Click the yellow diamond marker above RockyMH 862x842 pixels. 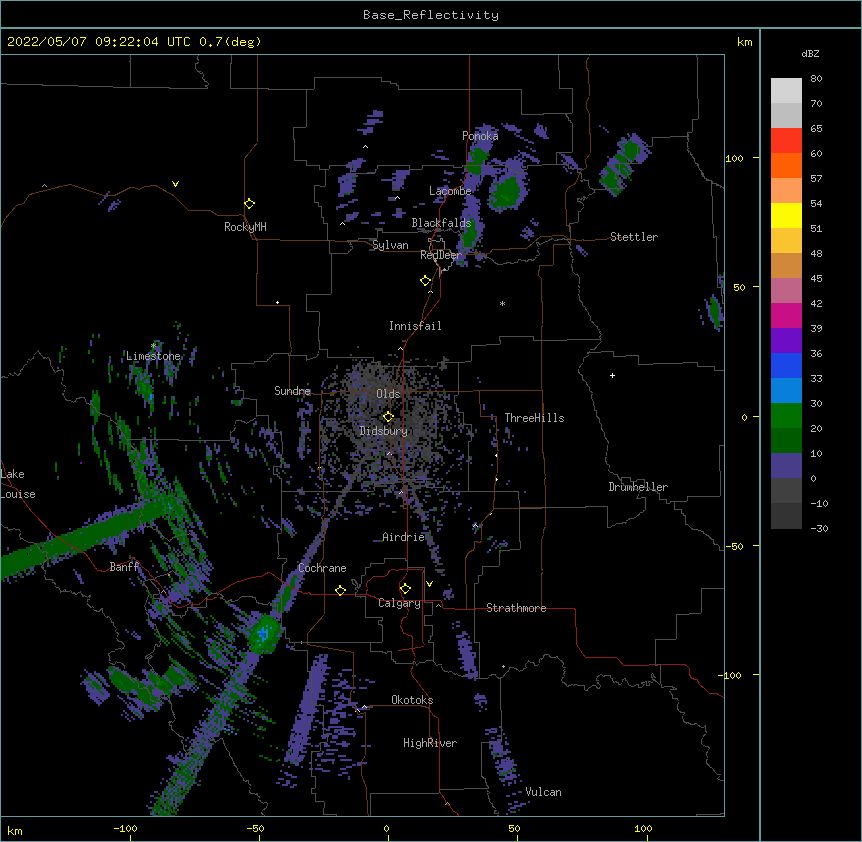pyautogui.click(x=249, y=203)
